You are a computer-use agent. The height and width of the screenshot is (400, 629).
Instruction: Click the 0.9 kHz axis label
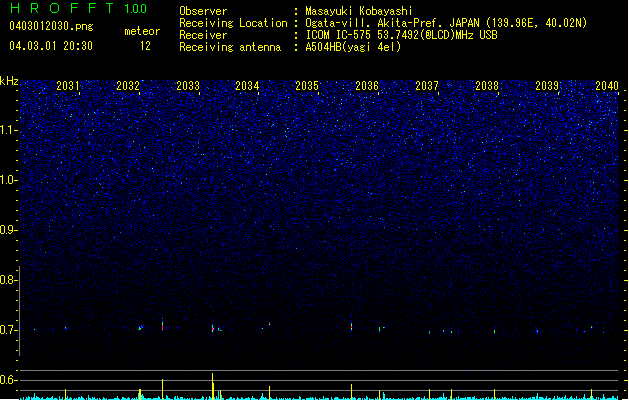tap(8, 230)
